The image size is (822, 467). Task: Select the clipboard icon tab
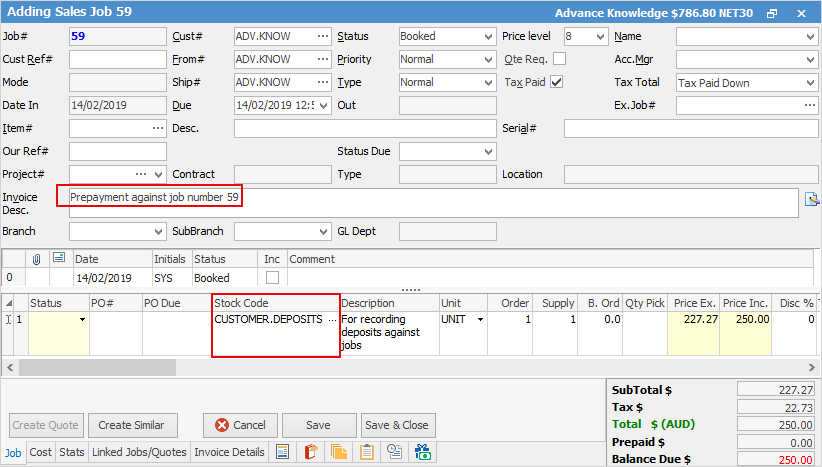[x=367, y=452]
